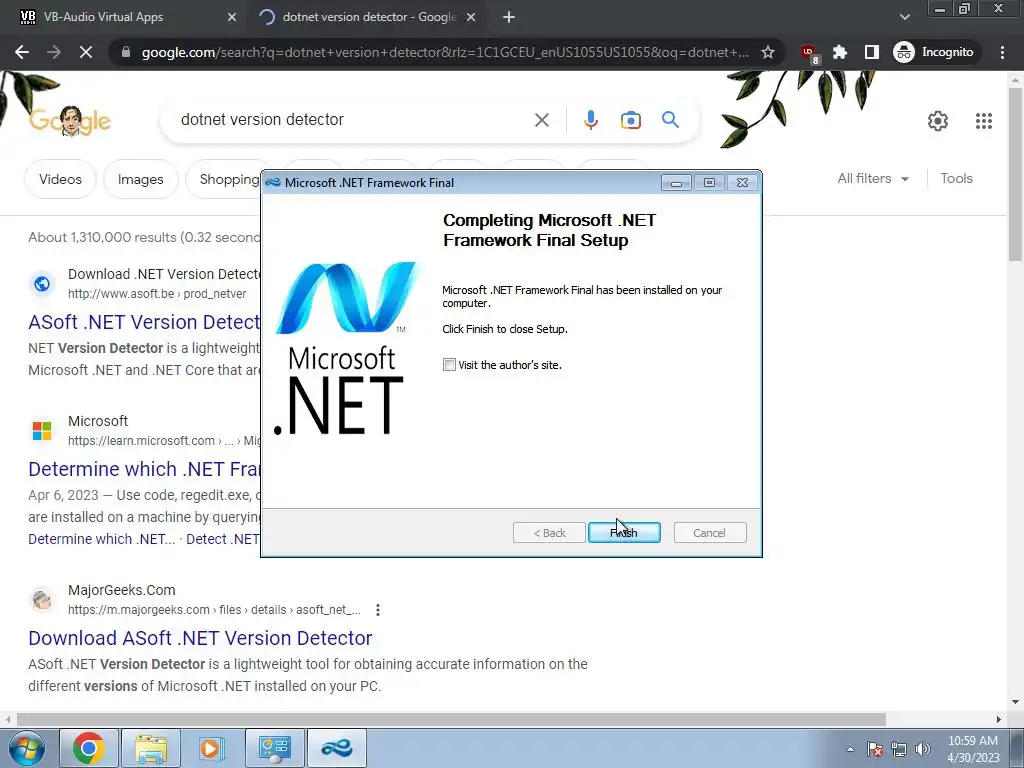Filter results by Shopping
This screenshot has width=1024, height=768.
pyautogui.click(x=223, y=179)
